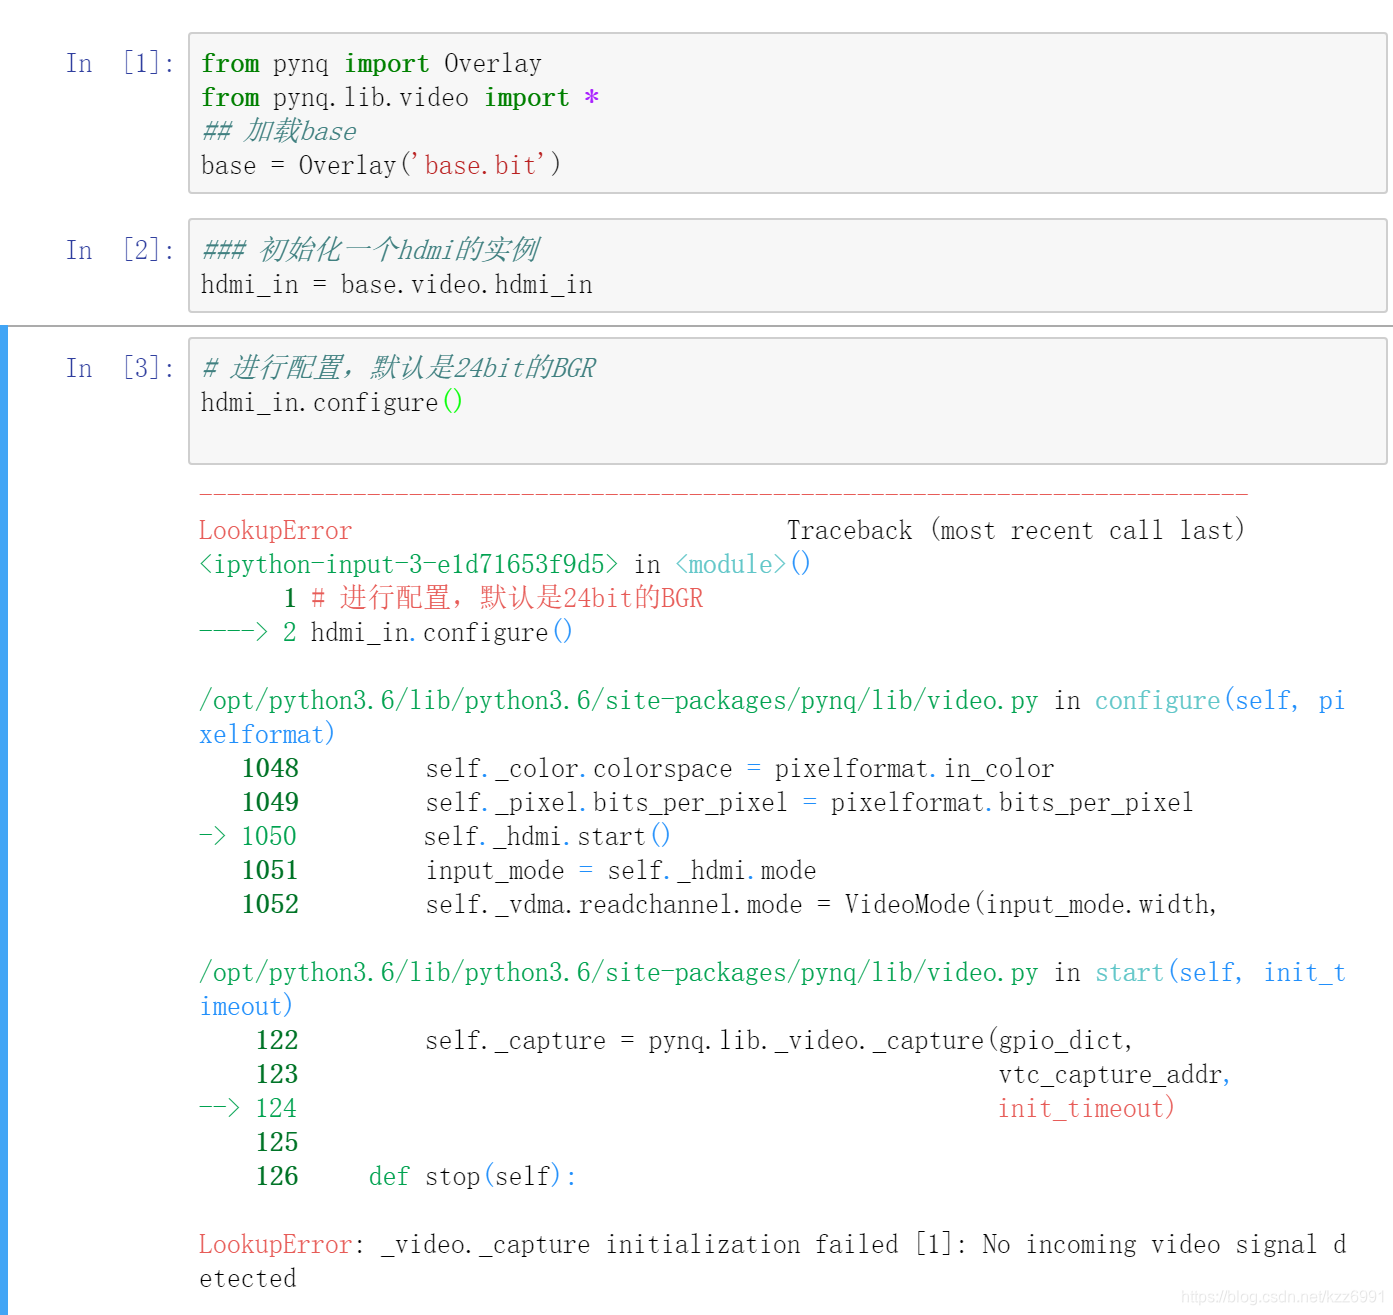Click the ipython-input-3-e1d71653f9d5 reference
1393x1315 pixels.
coord(408,565)
